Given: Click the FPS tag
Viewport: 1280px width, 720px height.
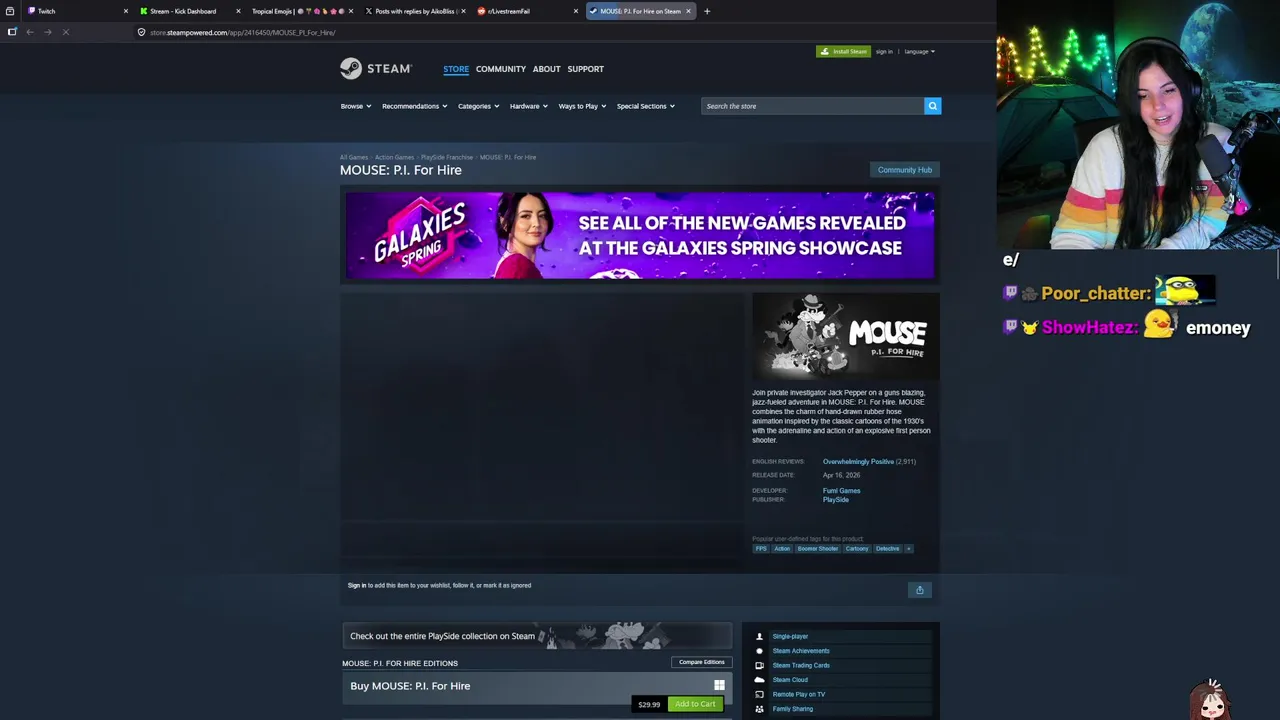Looking at the screenshot, I should click(761, 549).
